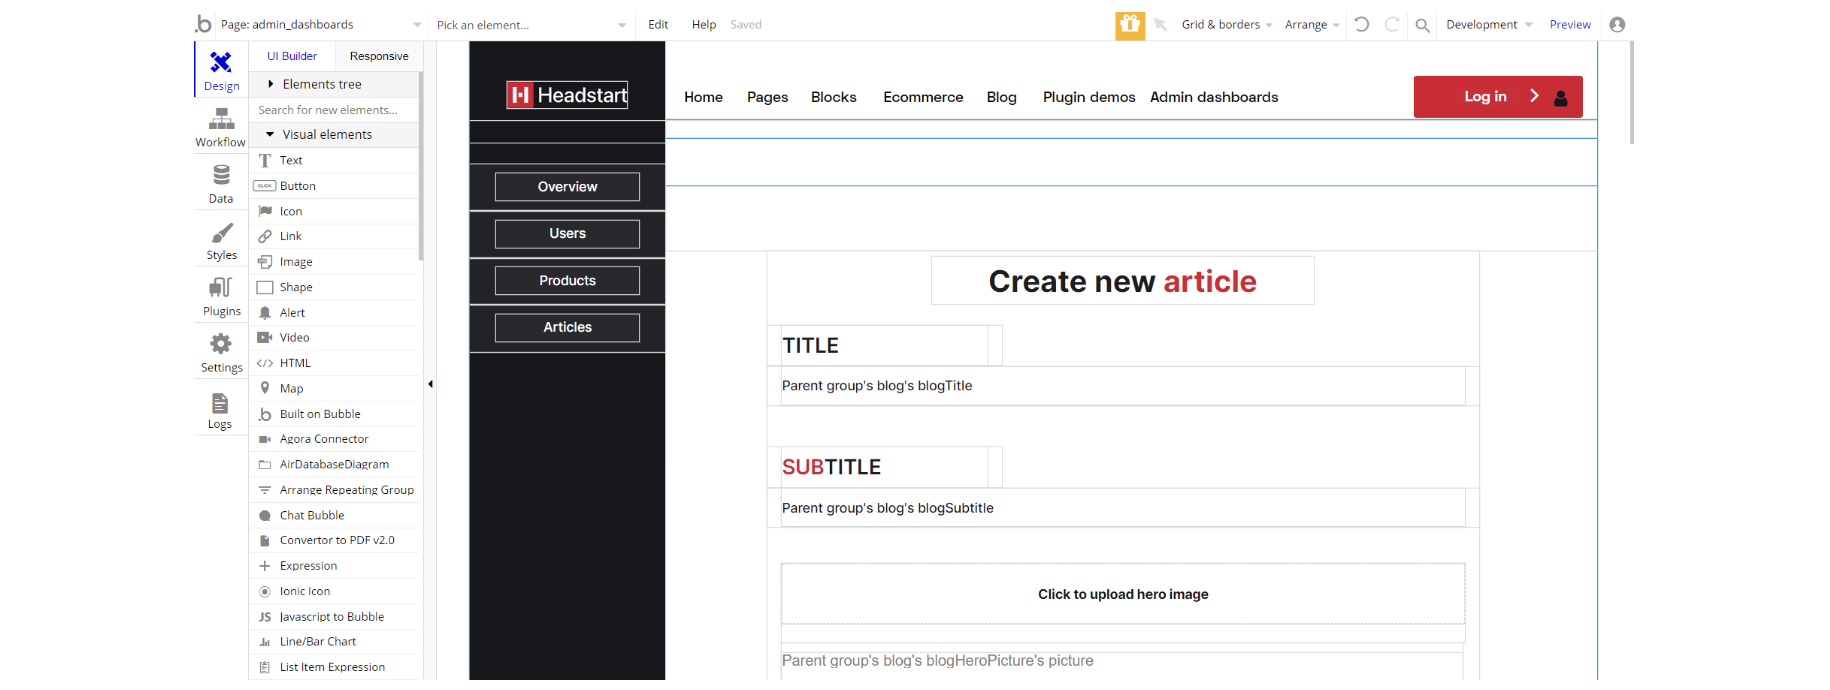The image size is (1830, 690).
Task: Click the gift box icon
Action: click(x=1130, y=25)
